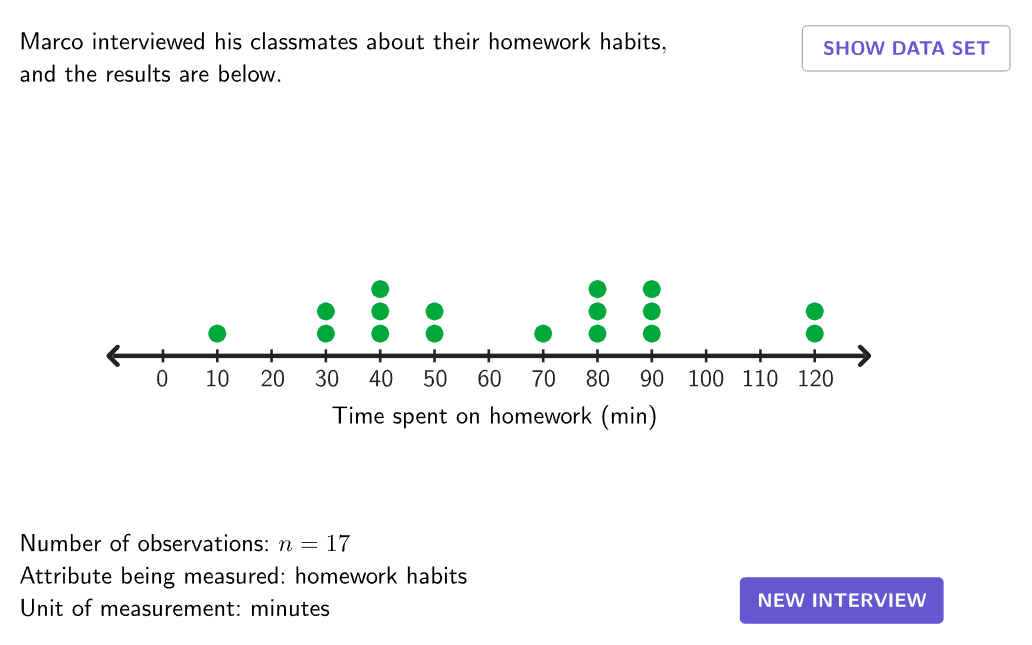Click the NEW INTERVIEW button
Image resolution: width=1032 pixels, height=645 pixels.
click(841, 600)
